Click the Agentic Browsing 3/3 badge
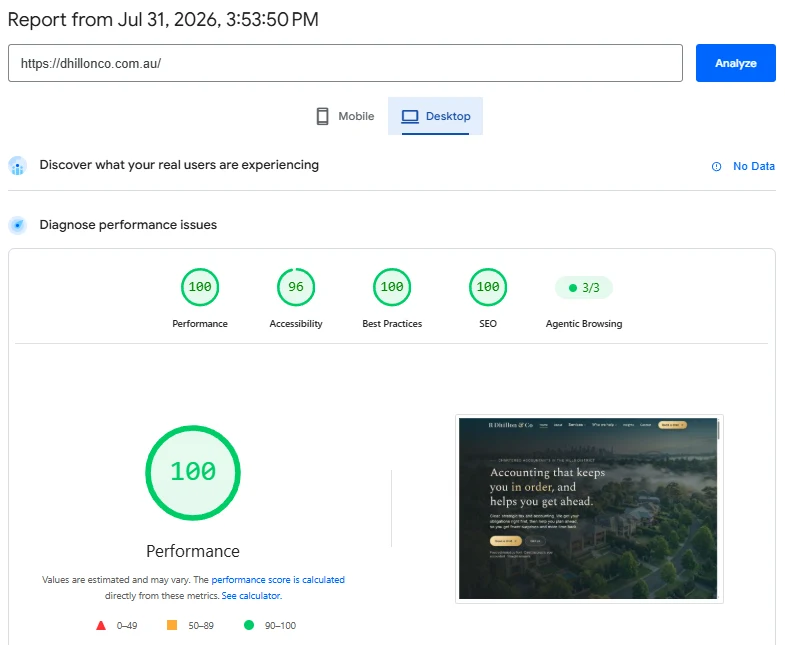 click(584, 287)
